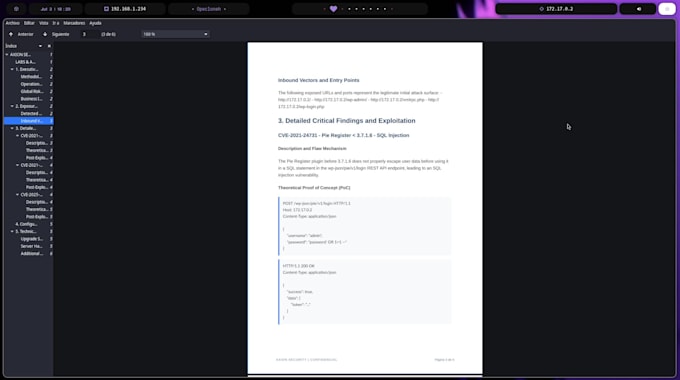Viewport: 680px width, 380px height.
Task: Click the 172.17.0.2 target widget
Action: coord(556,9)
